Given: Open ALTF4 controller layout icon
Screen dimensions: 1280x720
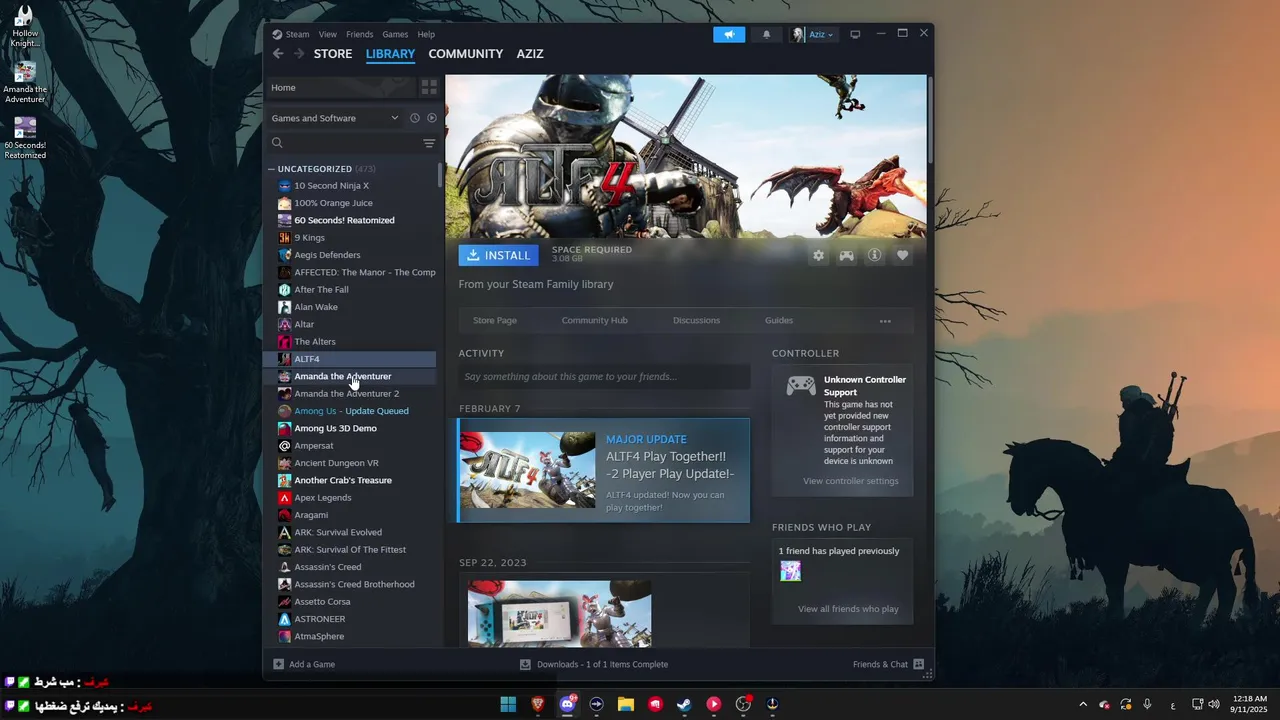Looking at the screenshot, I should [x=846, y=255].
